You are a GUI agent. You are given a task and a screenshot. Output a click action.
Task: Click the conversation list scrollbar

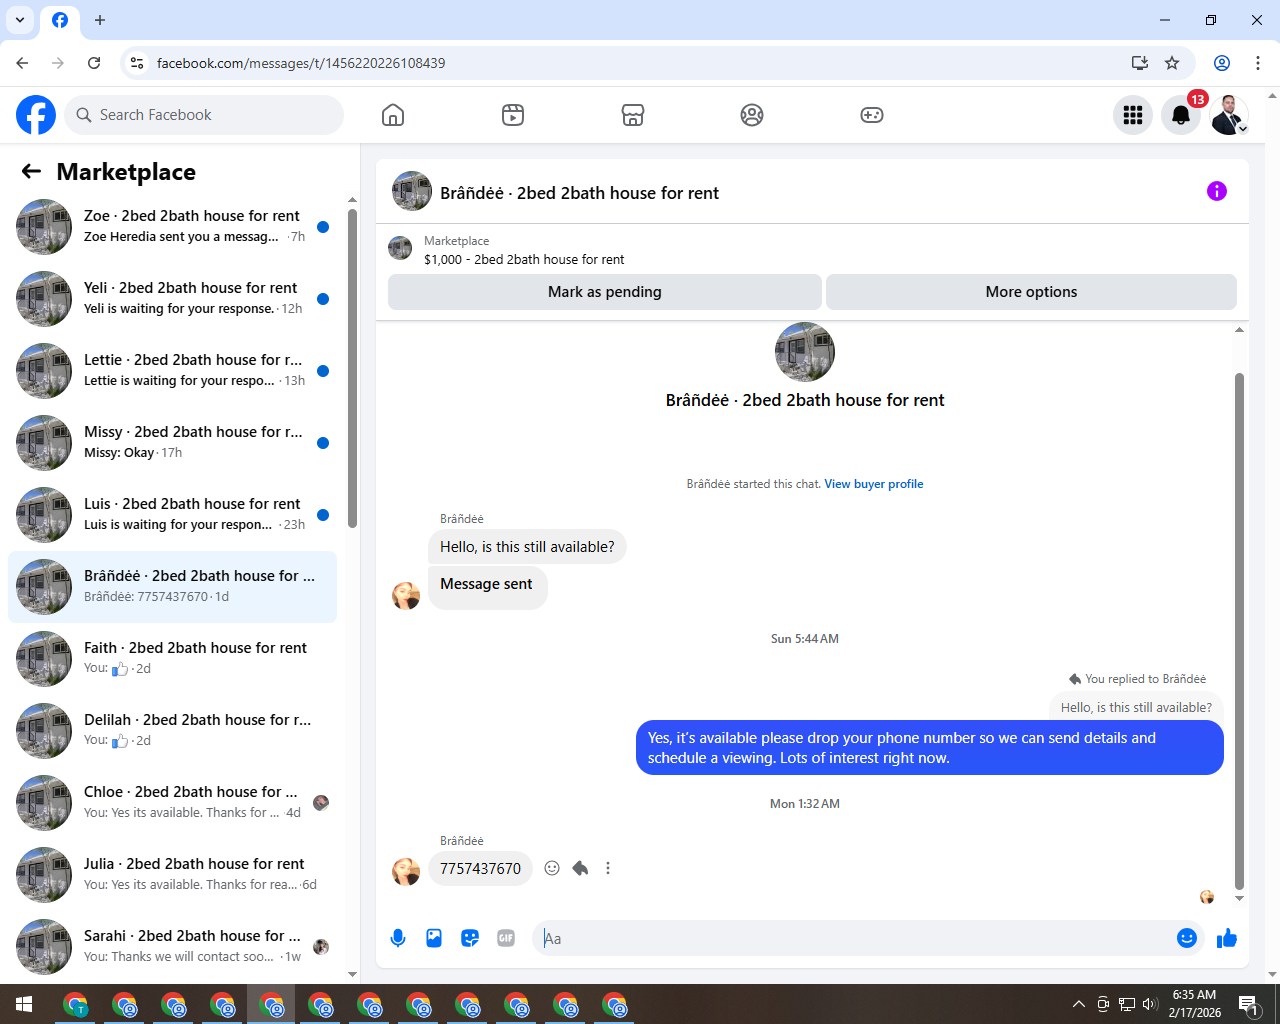point(352,368)
